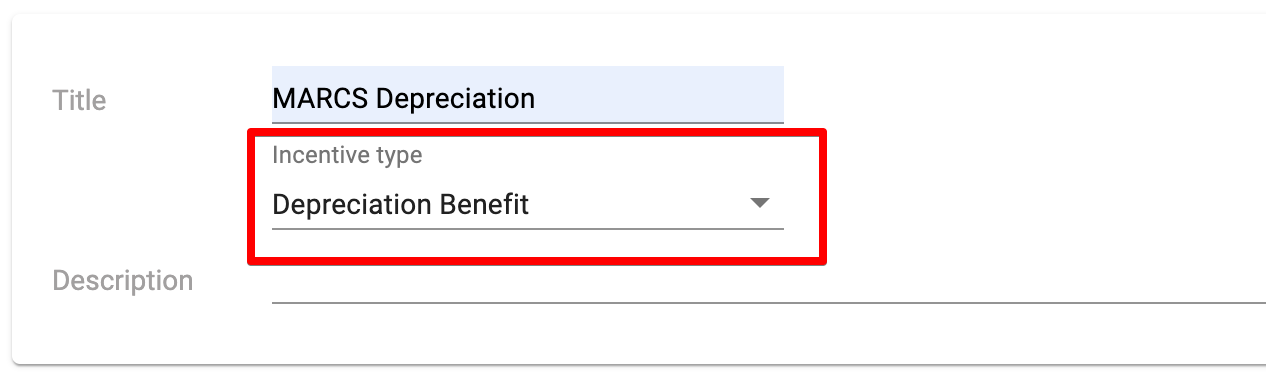Place cursor in MARCS Depreciation text
The width and height of the screenshot is (1266, 382).
404,99
